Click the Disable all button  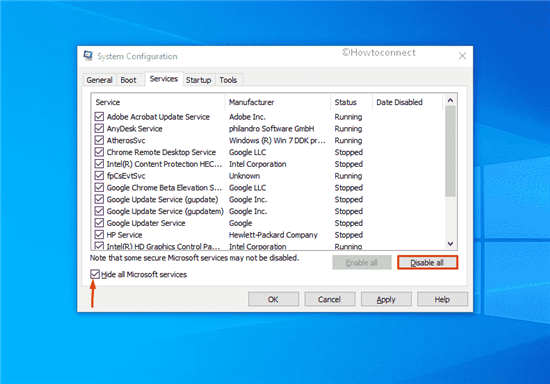tap(427, 263)
